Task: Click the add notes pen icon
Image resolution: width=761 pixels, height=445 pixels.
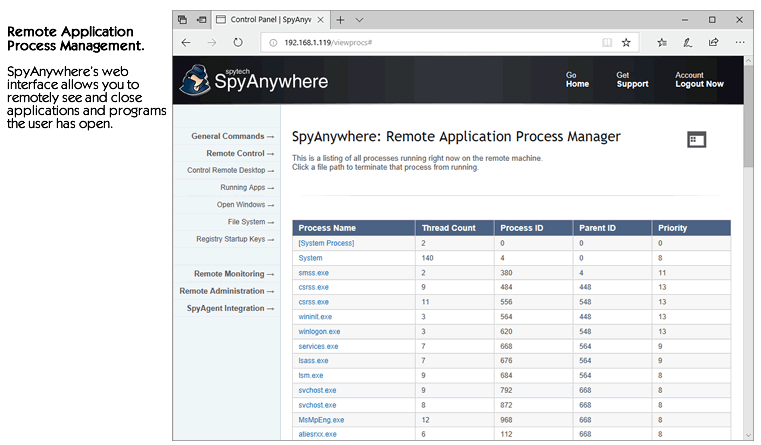Action: (x=688, y=43)
